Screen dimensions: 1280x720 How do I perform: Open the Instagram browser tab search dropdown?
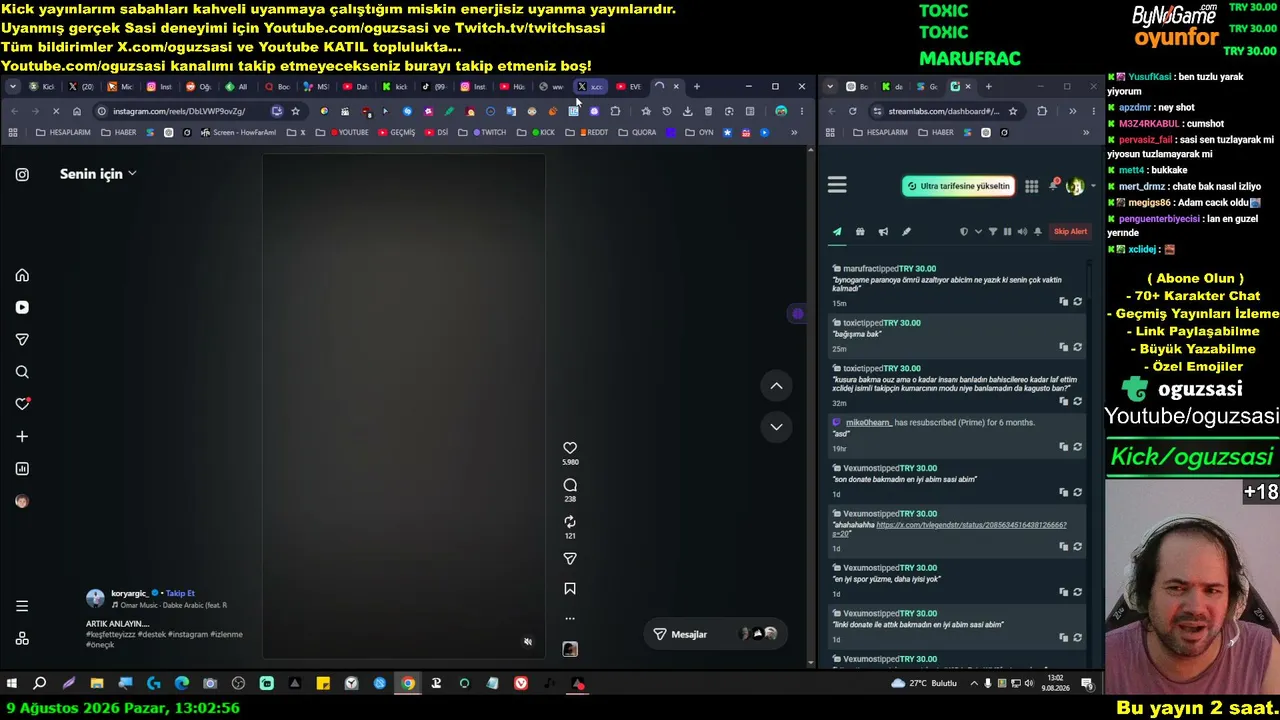click(x=12, y=87)
